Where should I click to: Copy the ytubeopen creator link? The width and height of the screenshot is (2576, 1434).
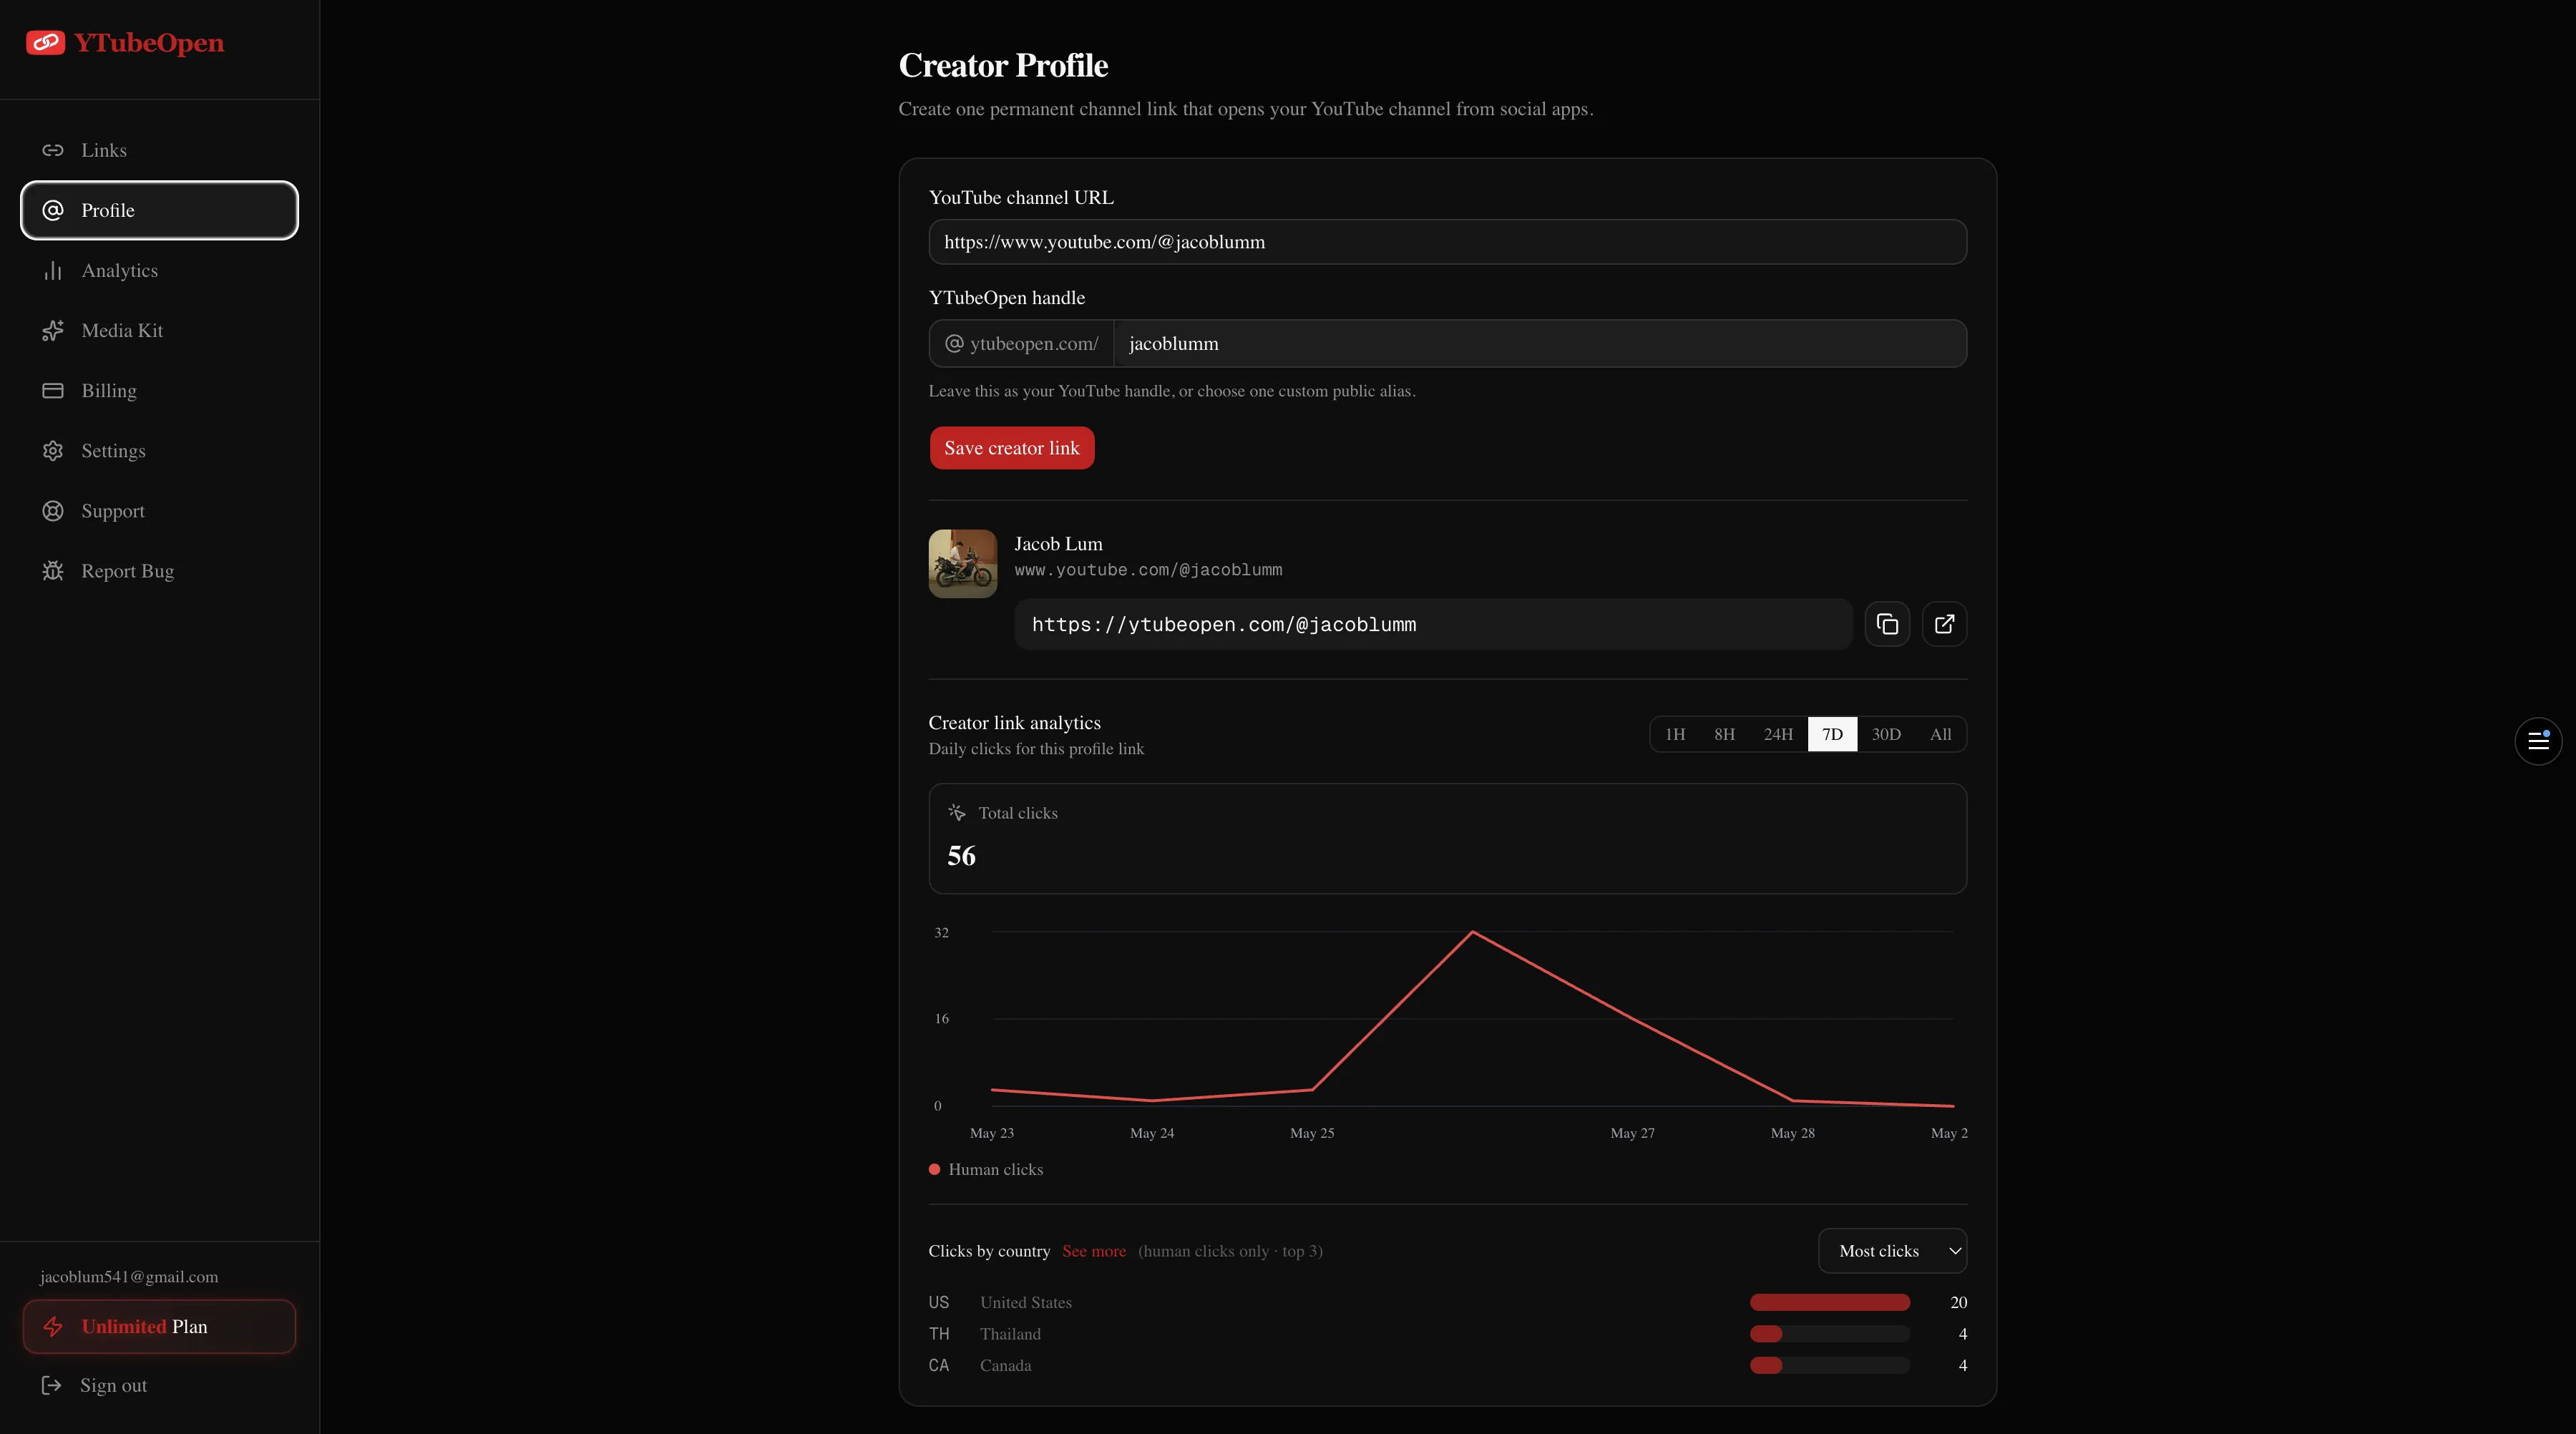point(1887,624)
